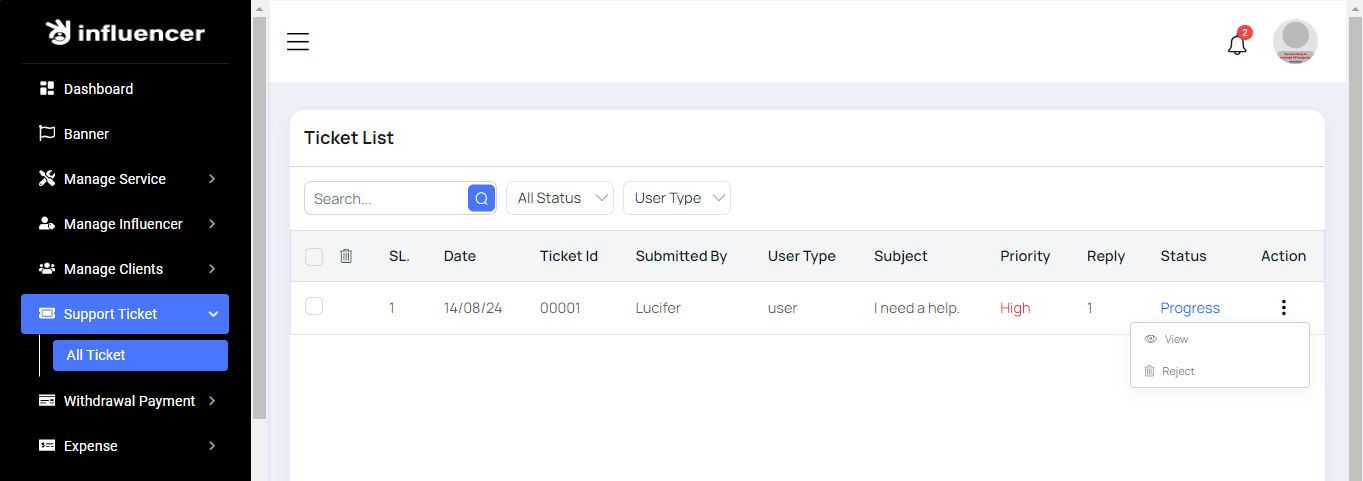Open Dashboard from the sidebar

click(x=98, y=89)
